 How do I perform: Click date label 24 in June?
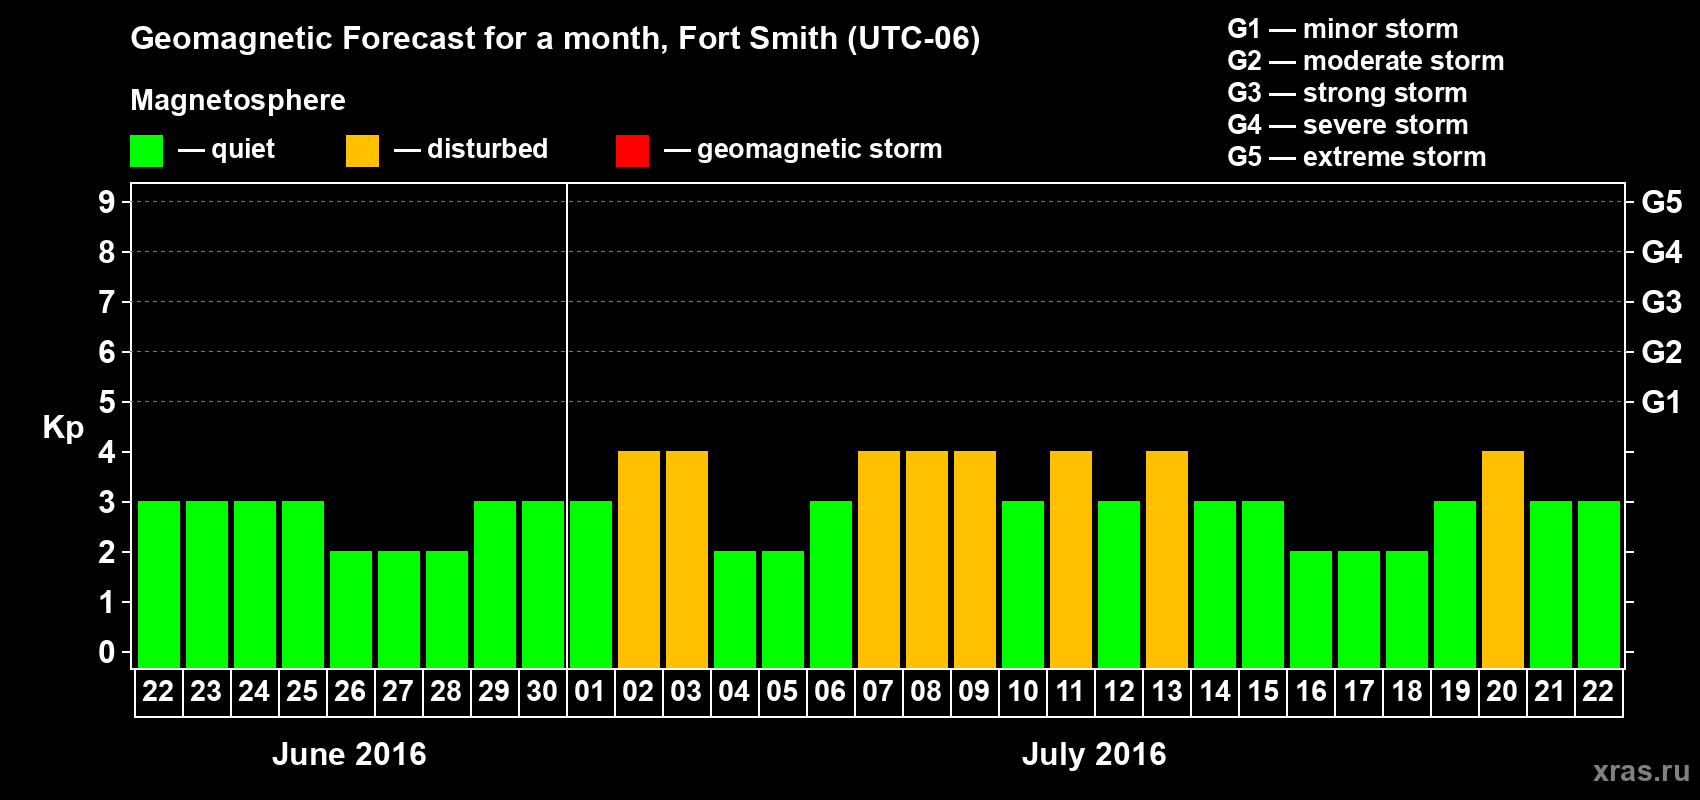pyautogui.click(x=254, y=692)
